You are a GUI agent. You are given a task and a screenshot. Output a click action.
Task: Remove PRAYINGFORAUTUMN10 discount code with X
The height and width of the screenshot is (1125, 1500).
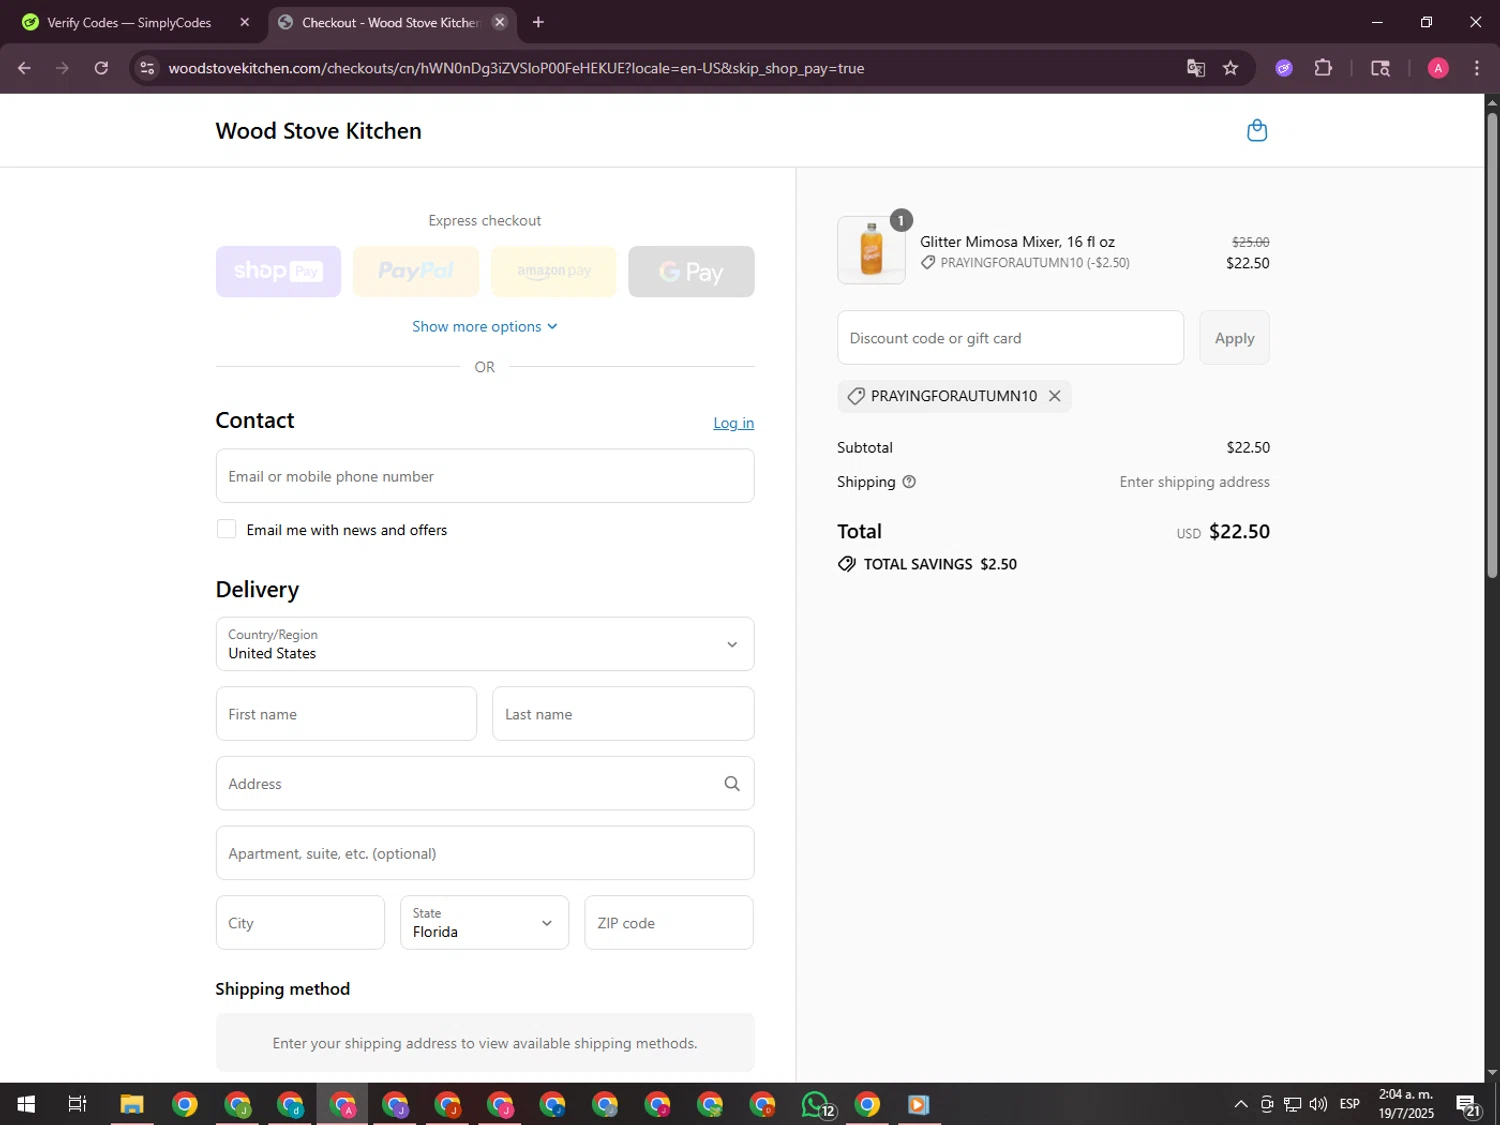(x=1054, y=396)
